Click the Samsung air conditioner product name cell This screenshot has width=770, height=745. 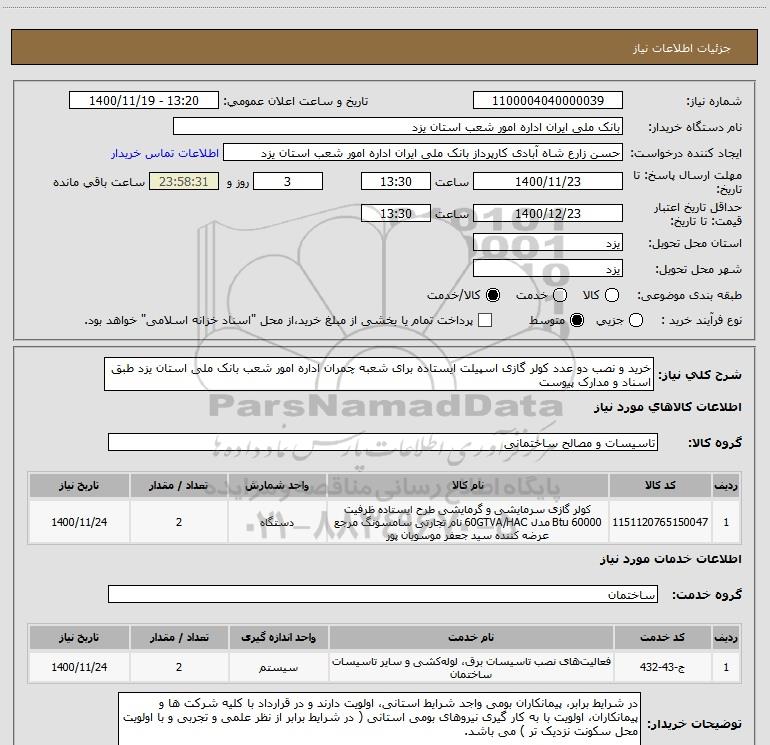click(x=468, y=522)
